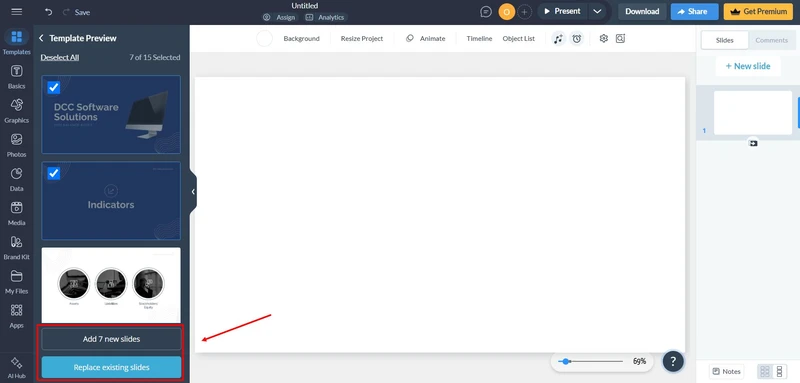The width and height of the screenshot is (800, 383).
Task: Click Replace existing slides button
Action: 111,367
